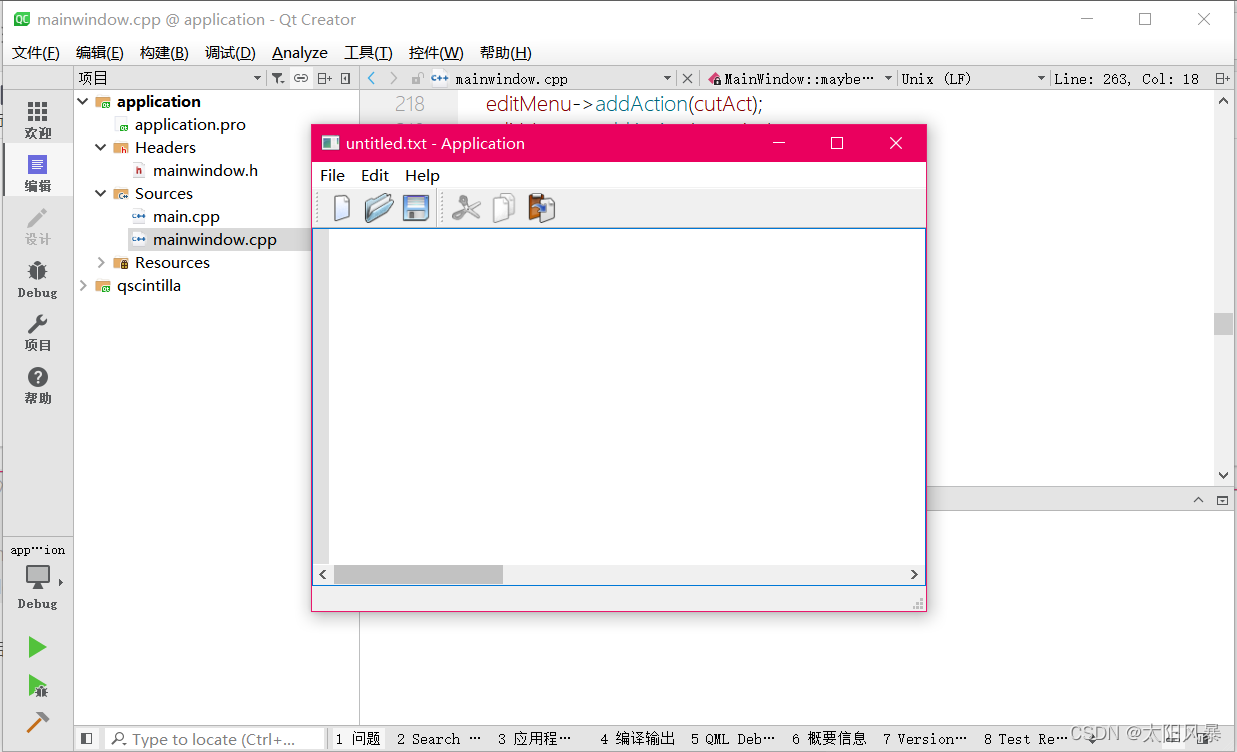
Task: Open kit selector monitor icon
Action: click(38, 577)
